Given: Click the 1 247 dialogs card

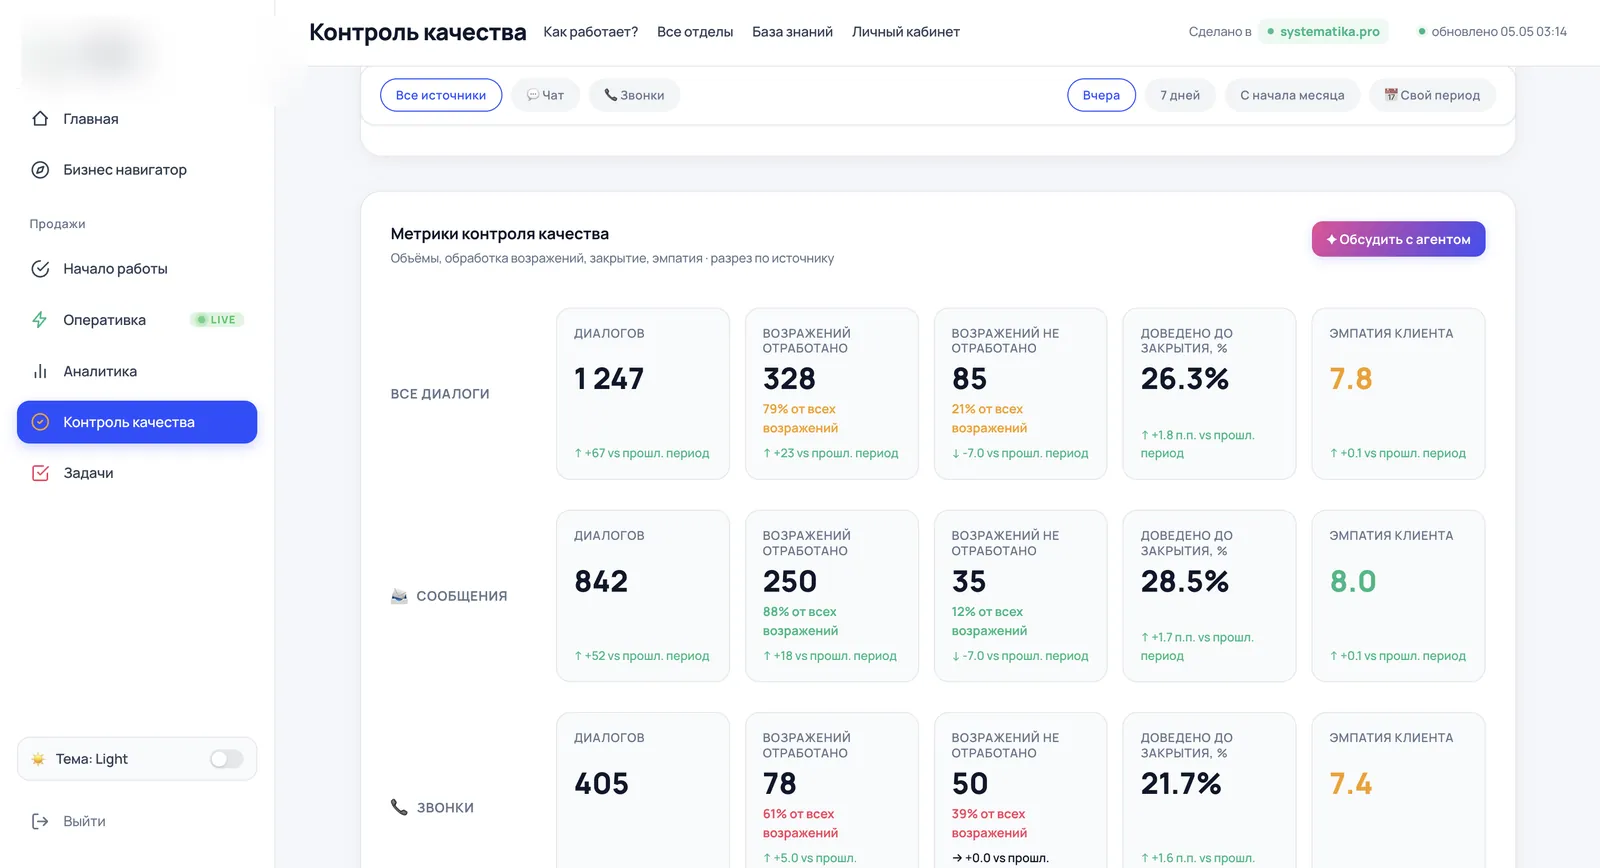Looking at the screenshot, I should point(643,394).
